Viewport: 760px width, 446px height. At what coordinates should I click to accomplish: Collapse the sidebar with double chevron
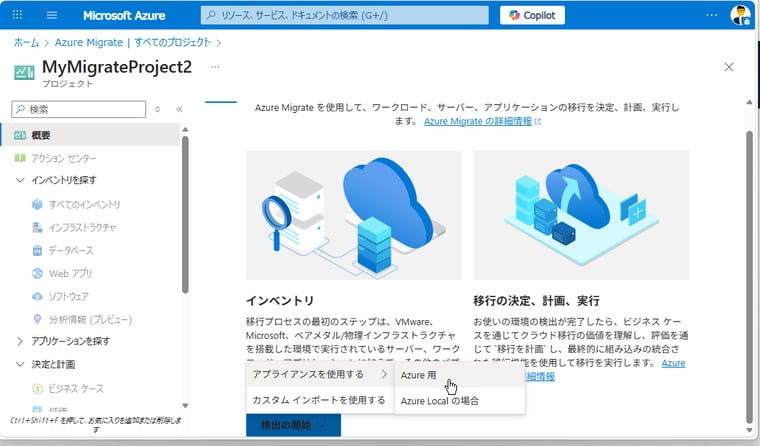tap(179, 109)
